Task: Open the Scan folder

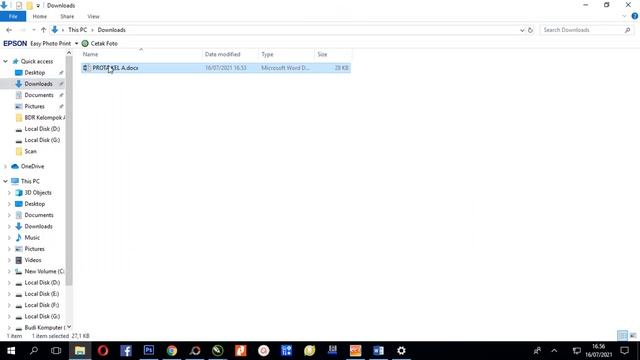Action: click(30, 151)
